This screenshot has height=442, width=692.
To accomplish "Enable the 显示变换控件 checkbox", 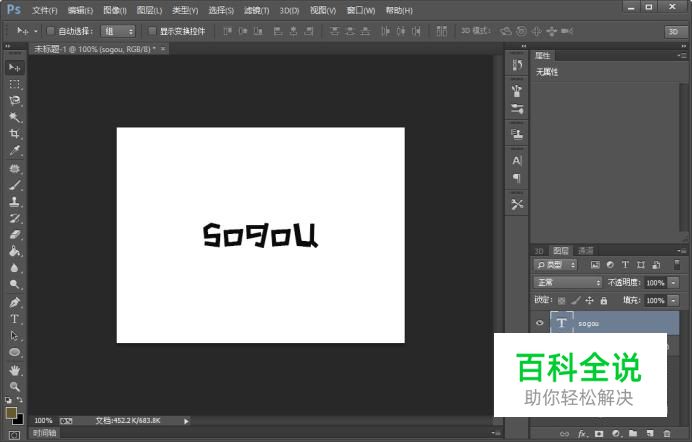I will pyautogui.click(x=152, y=31).
